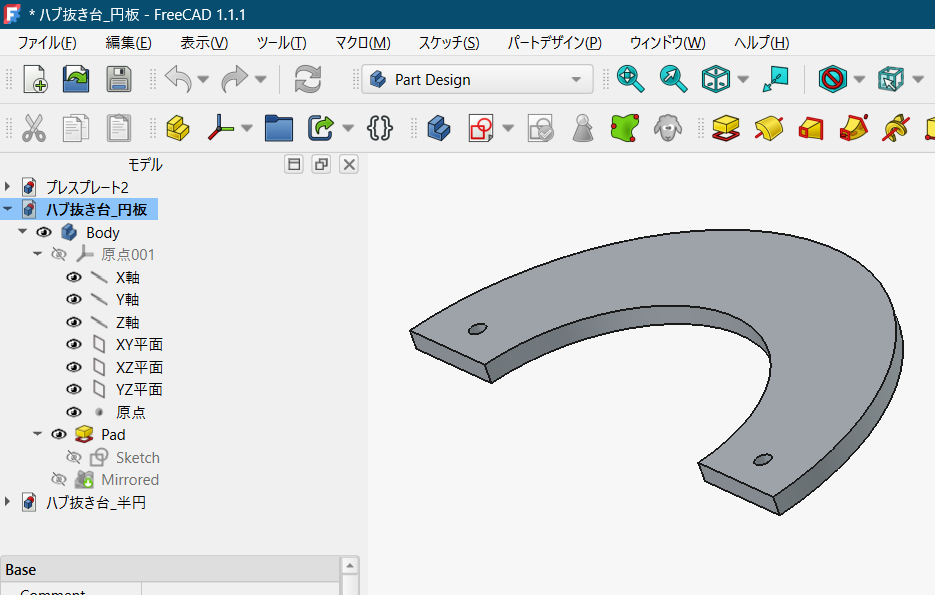
Task: Open the redo history dropdown arrow
Action: [261, 79]
